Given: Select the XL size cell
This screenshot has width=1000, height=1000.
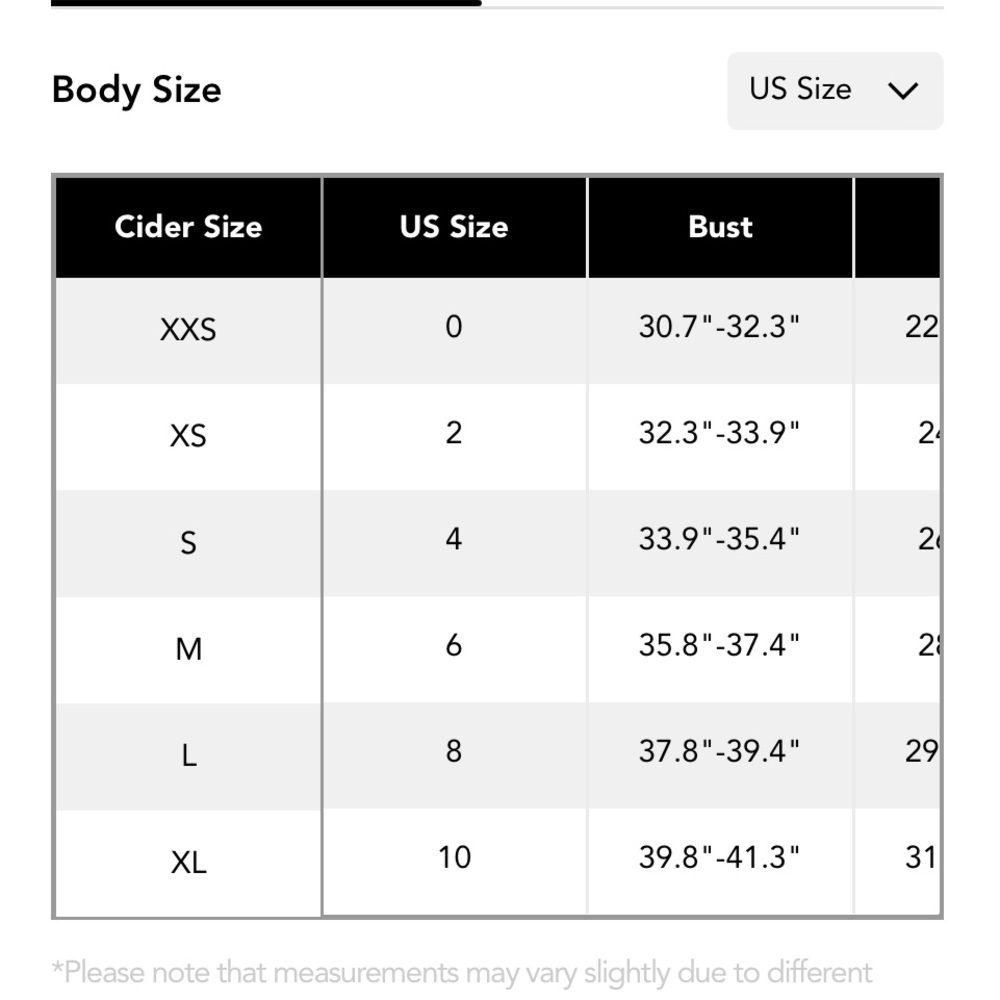Looking at the screenshot, I should click(188, 862).
